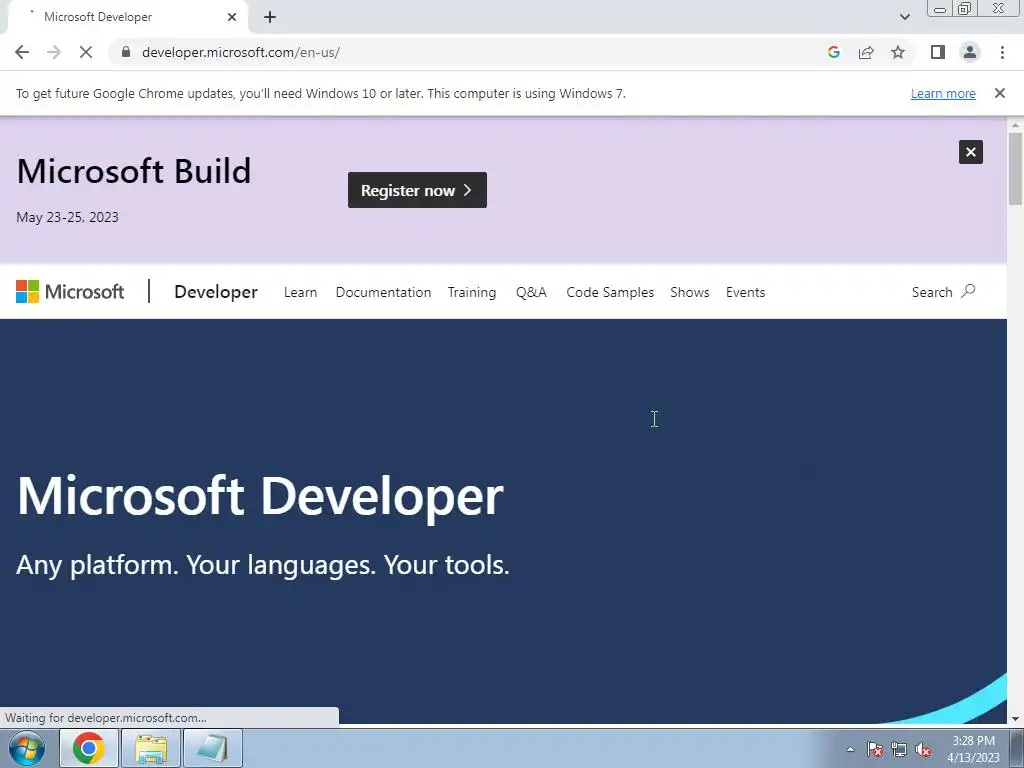Go back to the previous page
Image resolution: width=1024 pixels, height=768 pixels.
click(22, 52)
